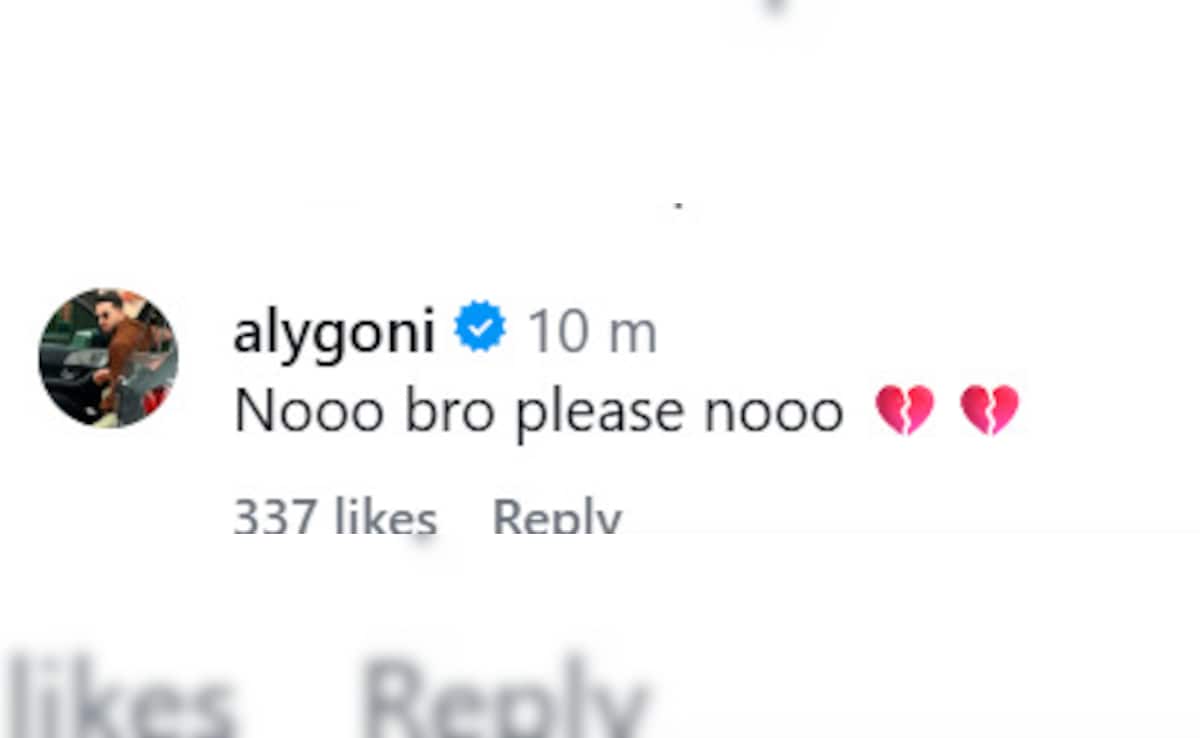
Task: Click the second broken heart emoji
Action: coord(989,410)
